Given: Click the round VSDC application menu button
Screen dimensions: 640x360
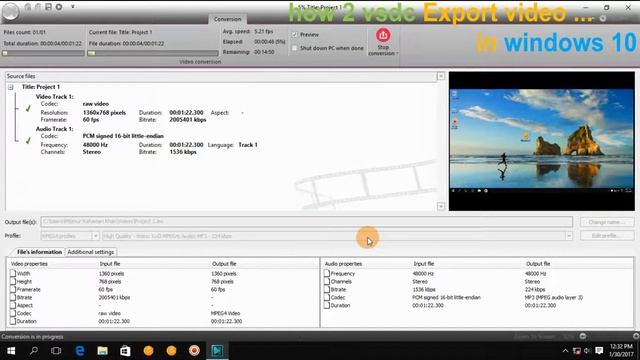Looking at the screenshot, I should [11, 11].
